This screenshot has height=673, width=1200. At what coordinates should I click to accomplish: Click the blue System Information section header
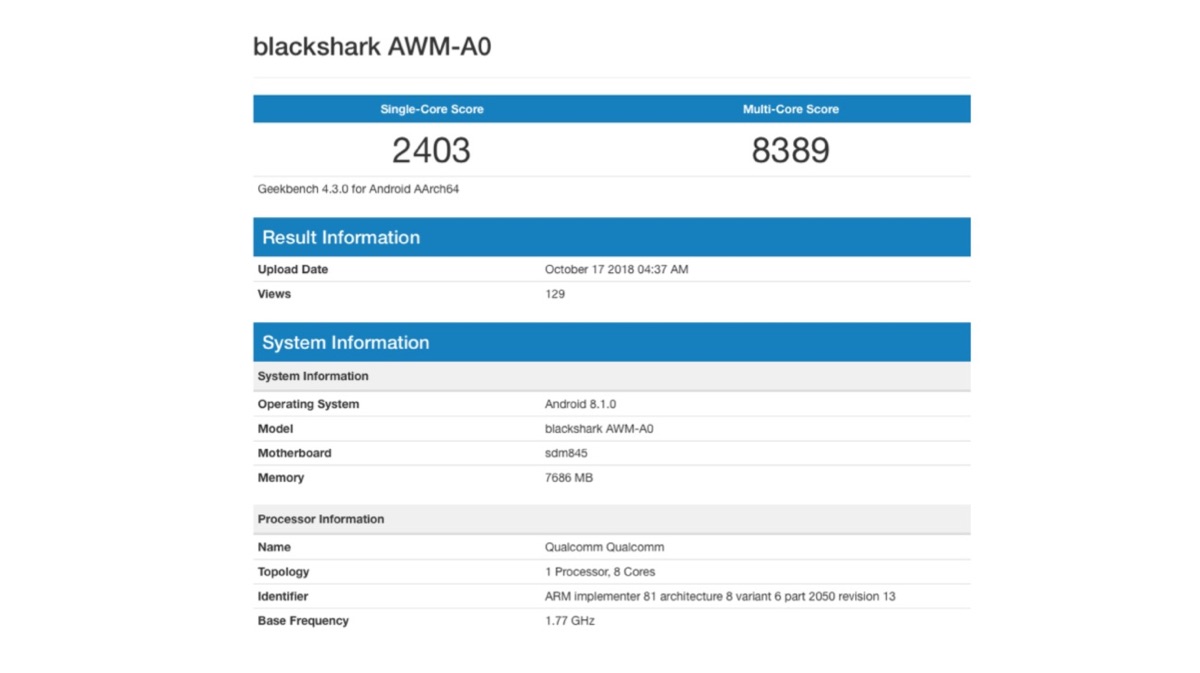[x=345, y=343]
